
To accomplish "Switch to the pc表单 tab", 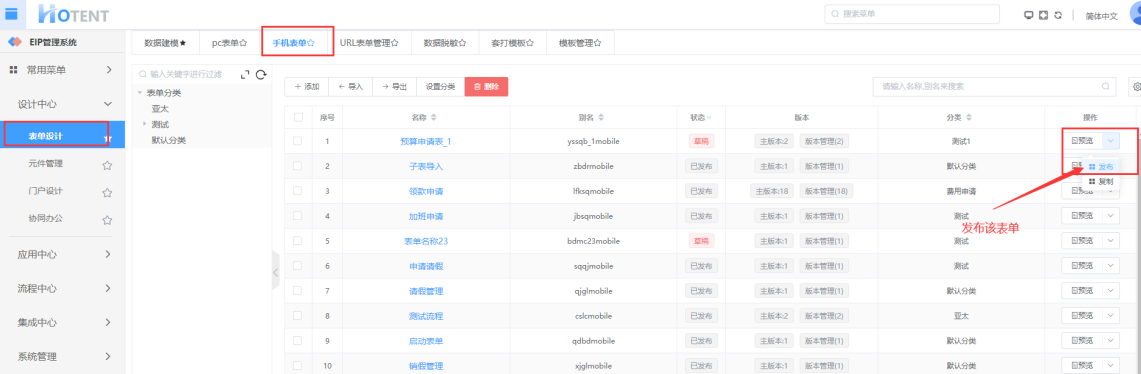I will coord(229,43).
